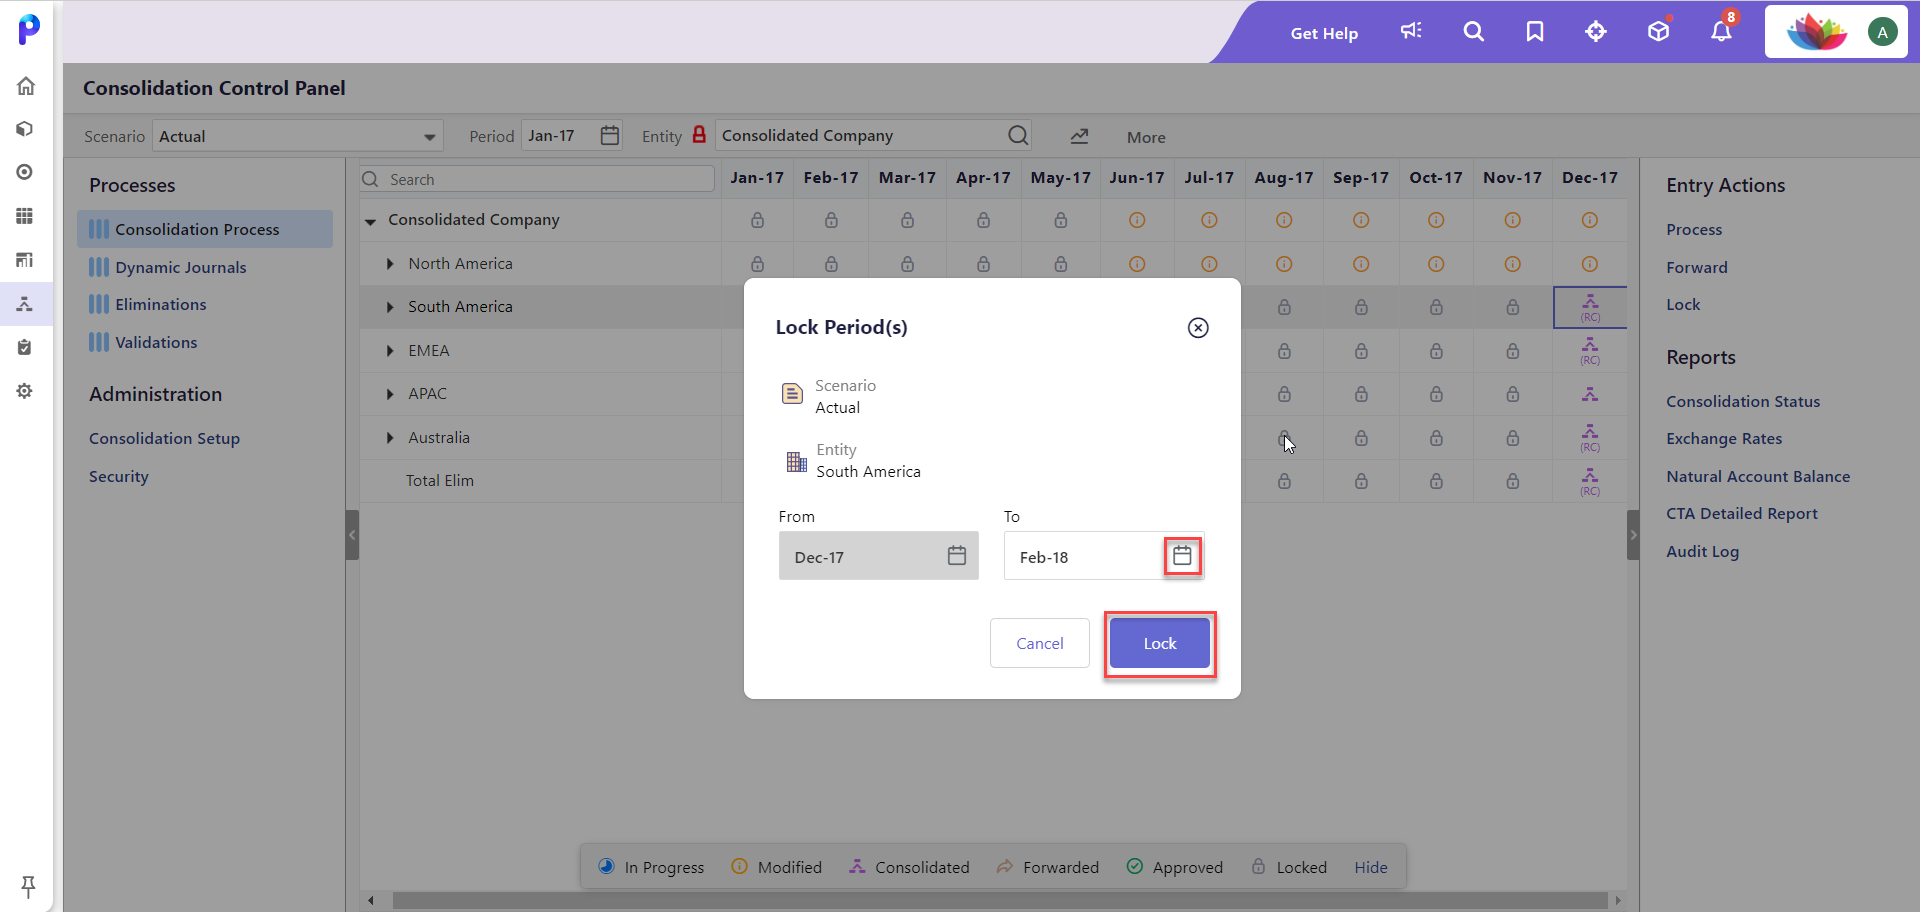
Task: Open the clipboard tasks icon in sidebar
Action: [26, 347]
